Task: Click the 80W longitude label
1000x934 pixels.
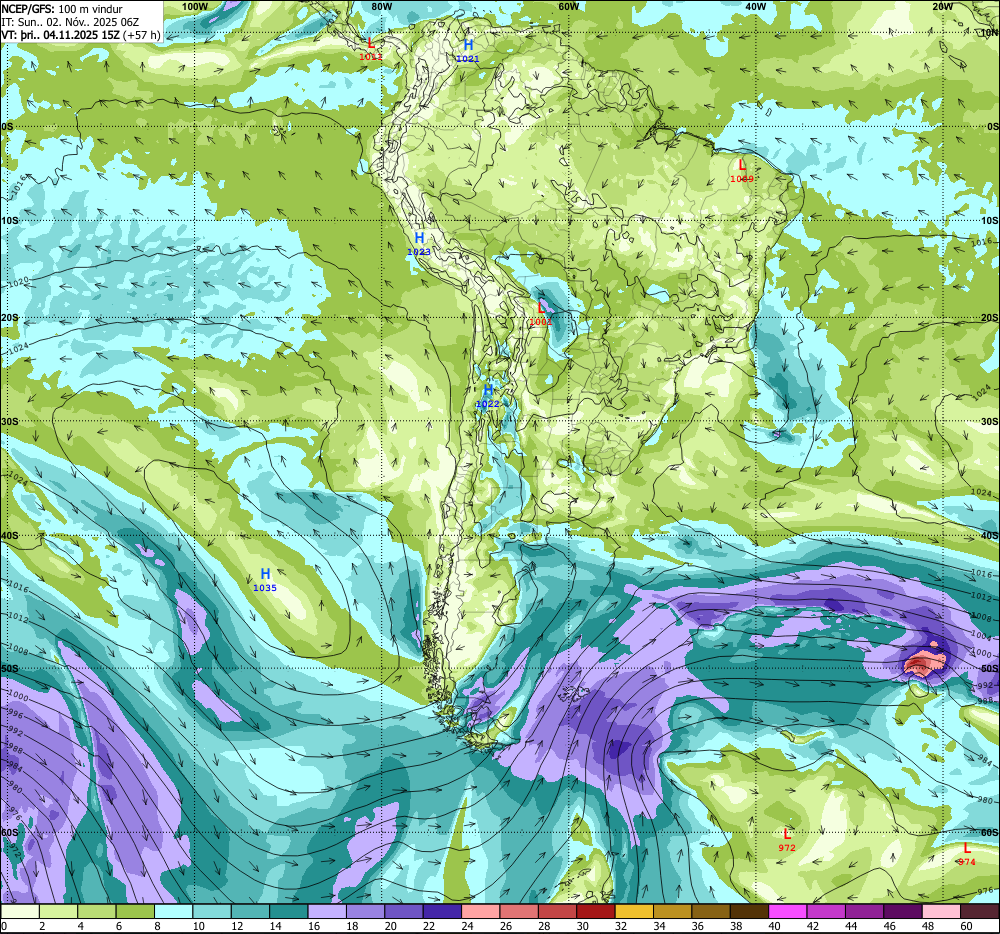Action: pyautogui.click(x=381, y=6)
